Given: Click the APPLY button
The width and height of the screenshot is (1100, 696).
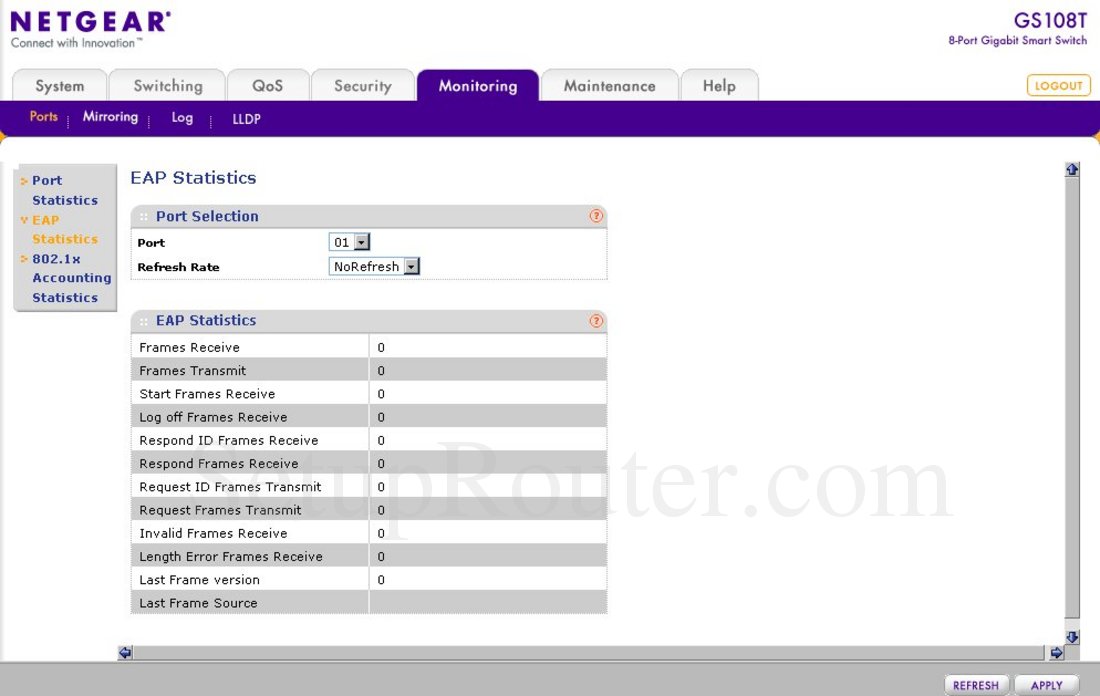Looking at the screenshot, I should [x=1046, y=685].
